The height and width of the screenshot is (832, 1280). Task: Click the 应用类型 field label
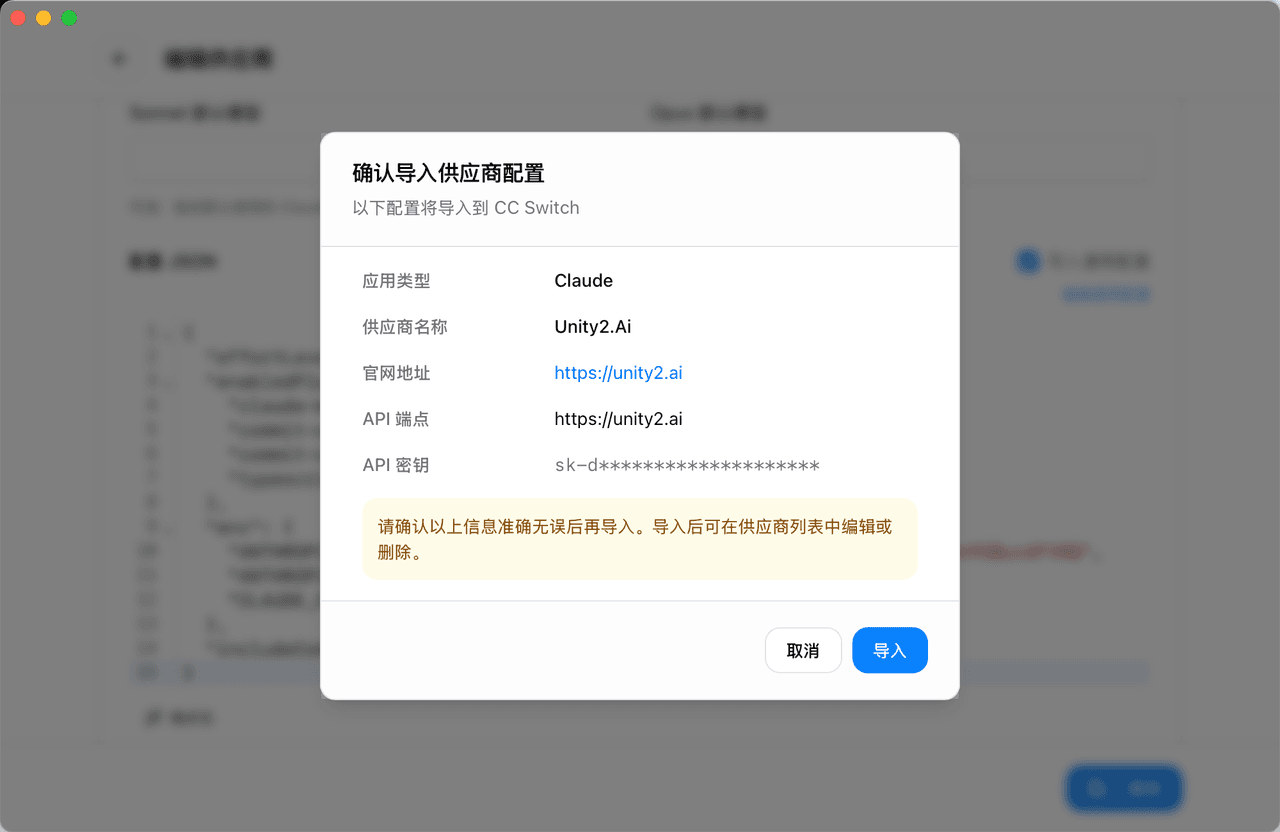pyautogui.click(x=397, y=281)
